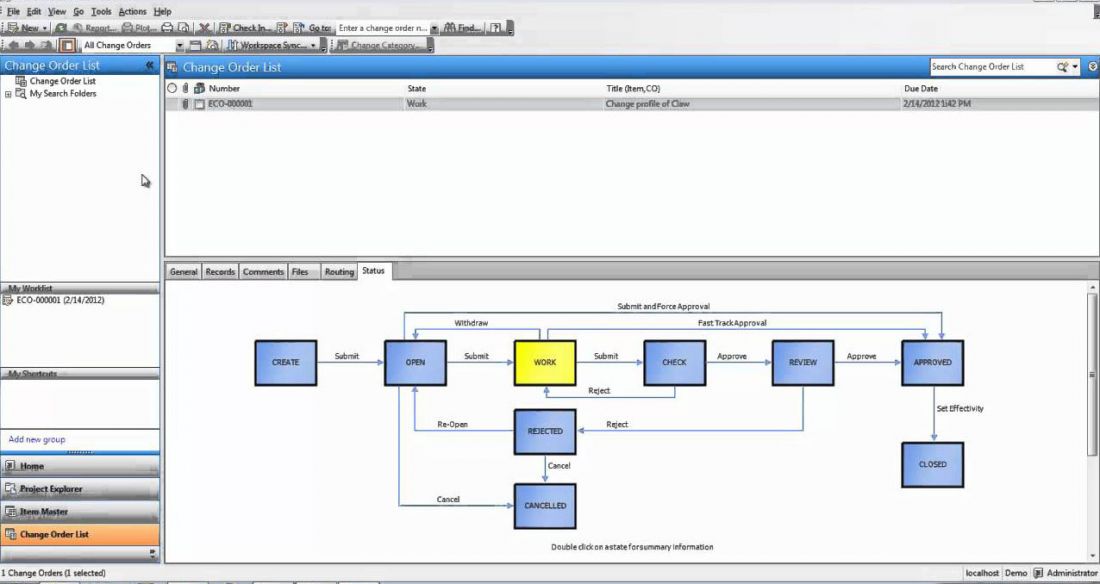Screen dimensions: 1100x584
Task: Open Item Master navigation button
Action: pyautogui.click(x=44, y=512)
